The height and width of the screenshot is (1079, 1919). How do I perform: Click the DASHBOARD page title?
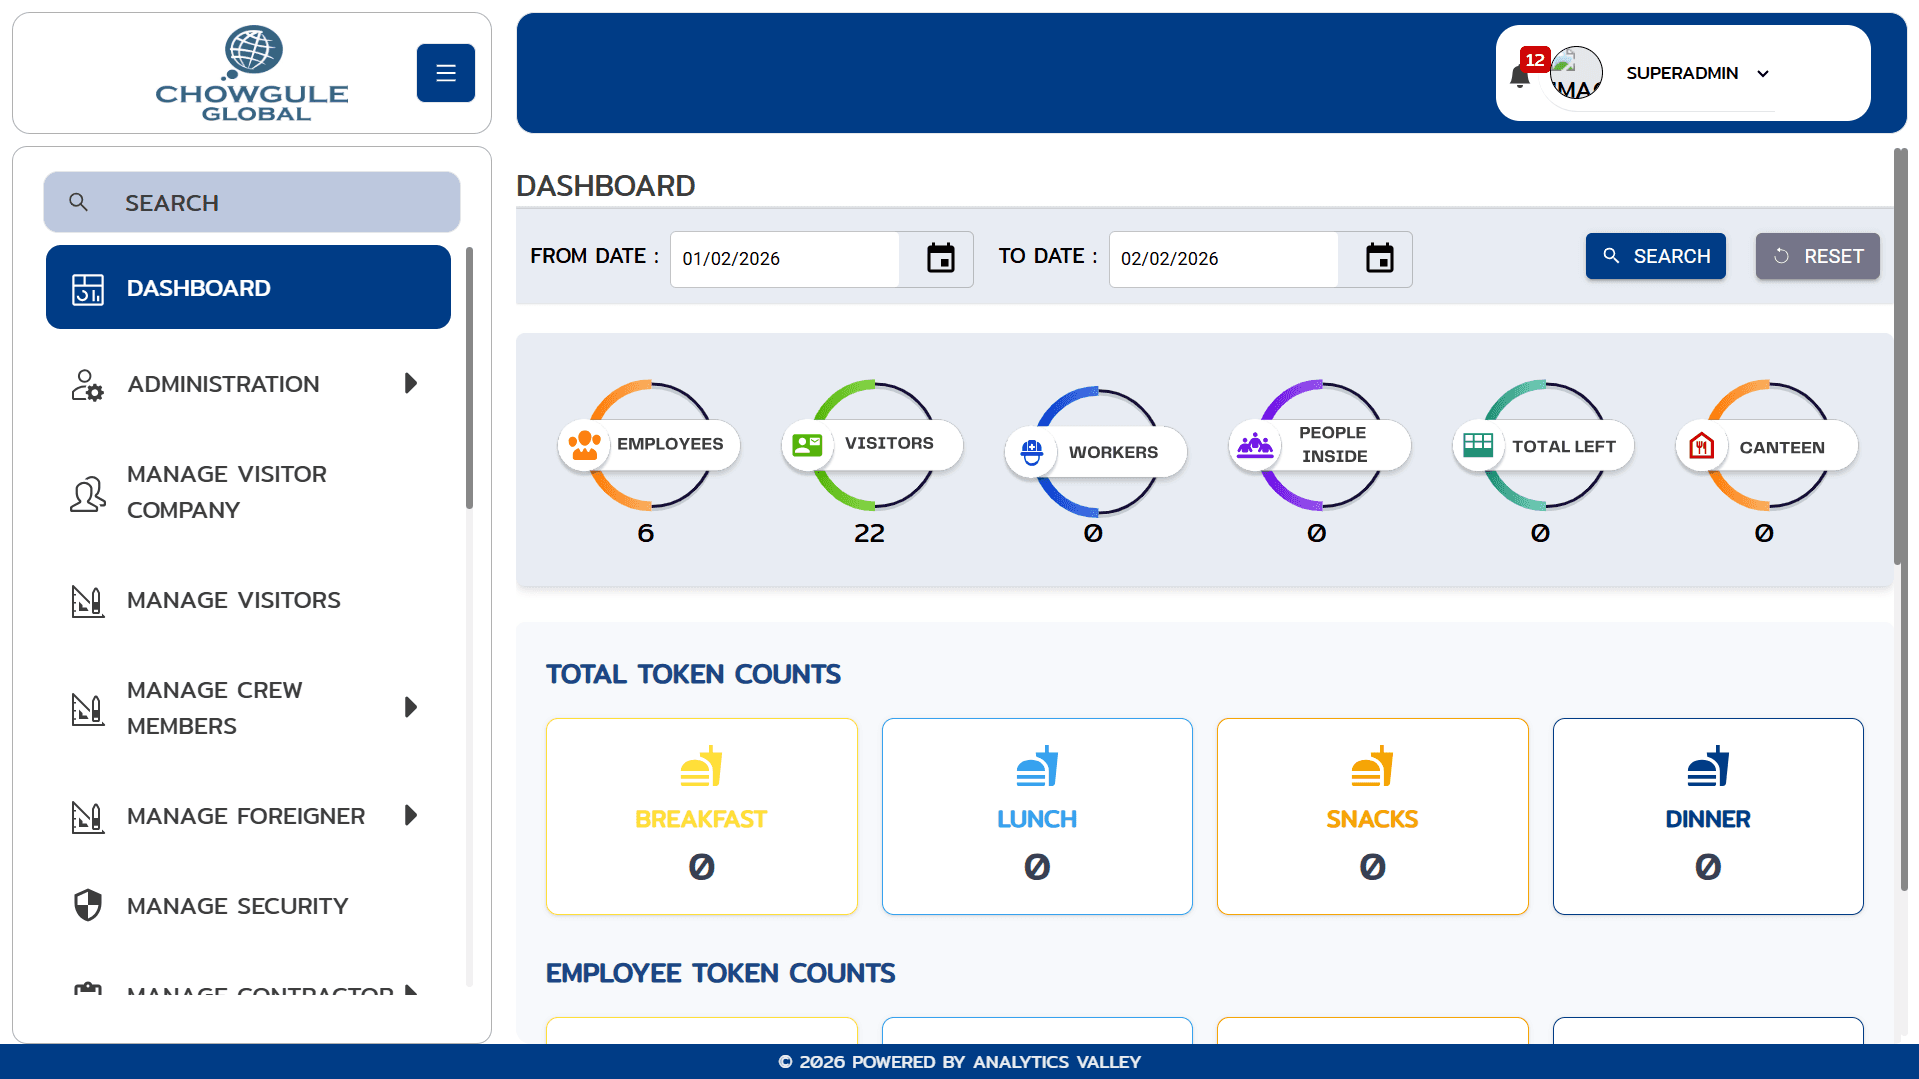click(605, 186)
